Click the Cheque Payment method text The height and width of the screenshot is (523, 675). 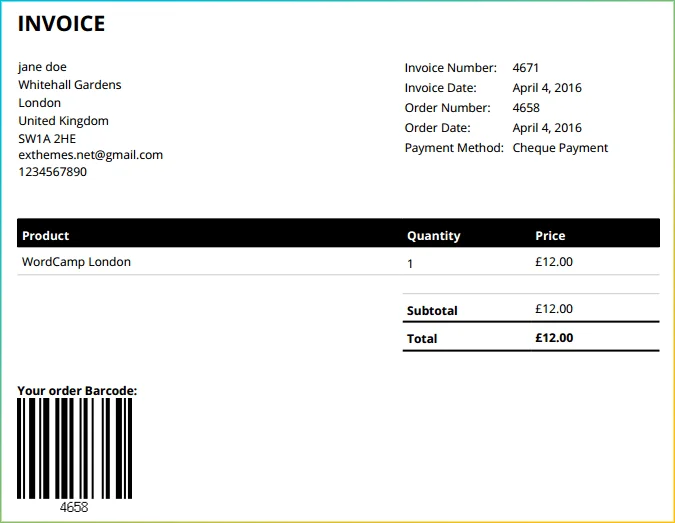(560, 148)
